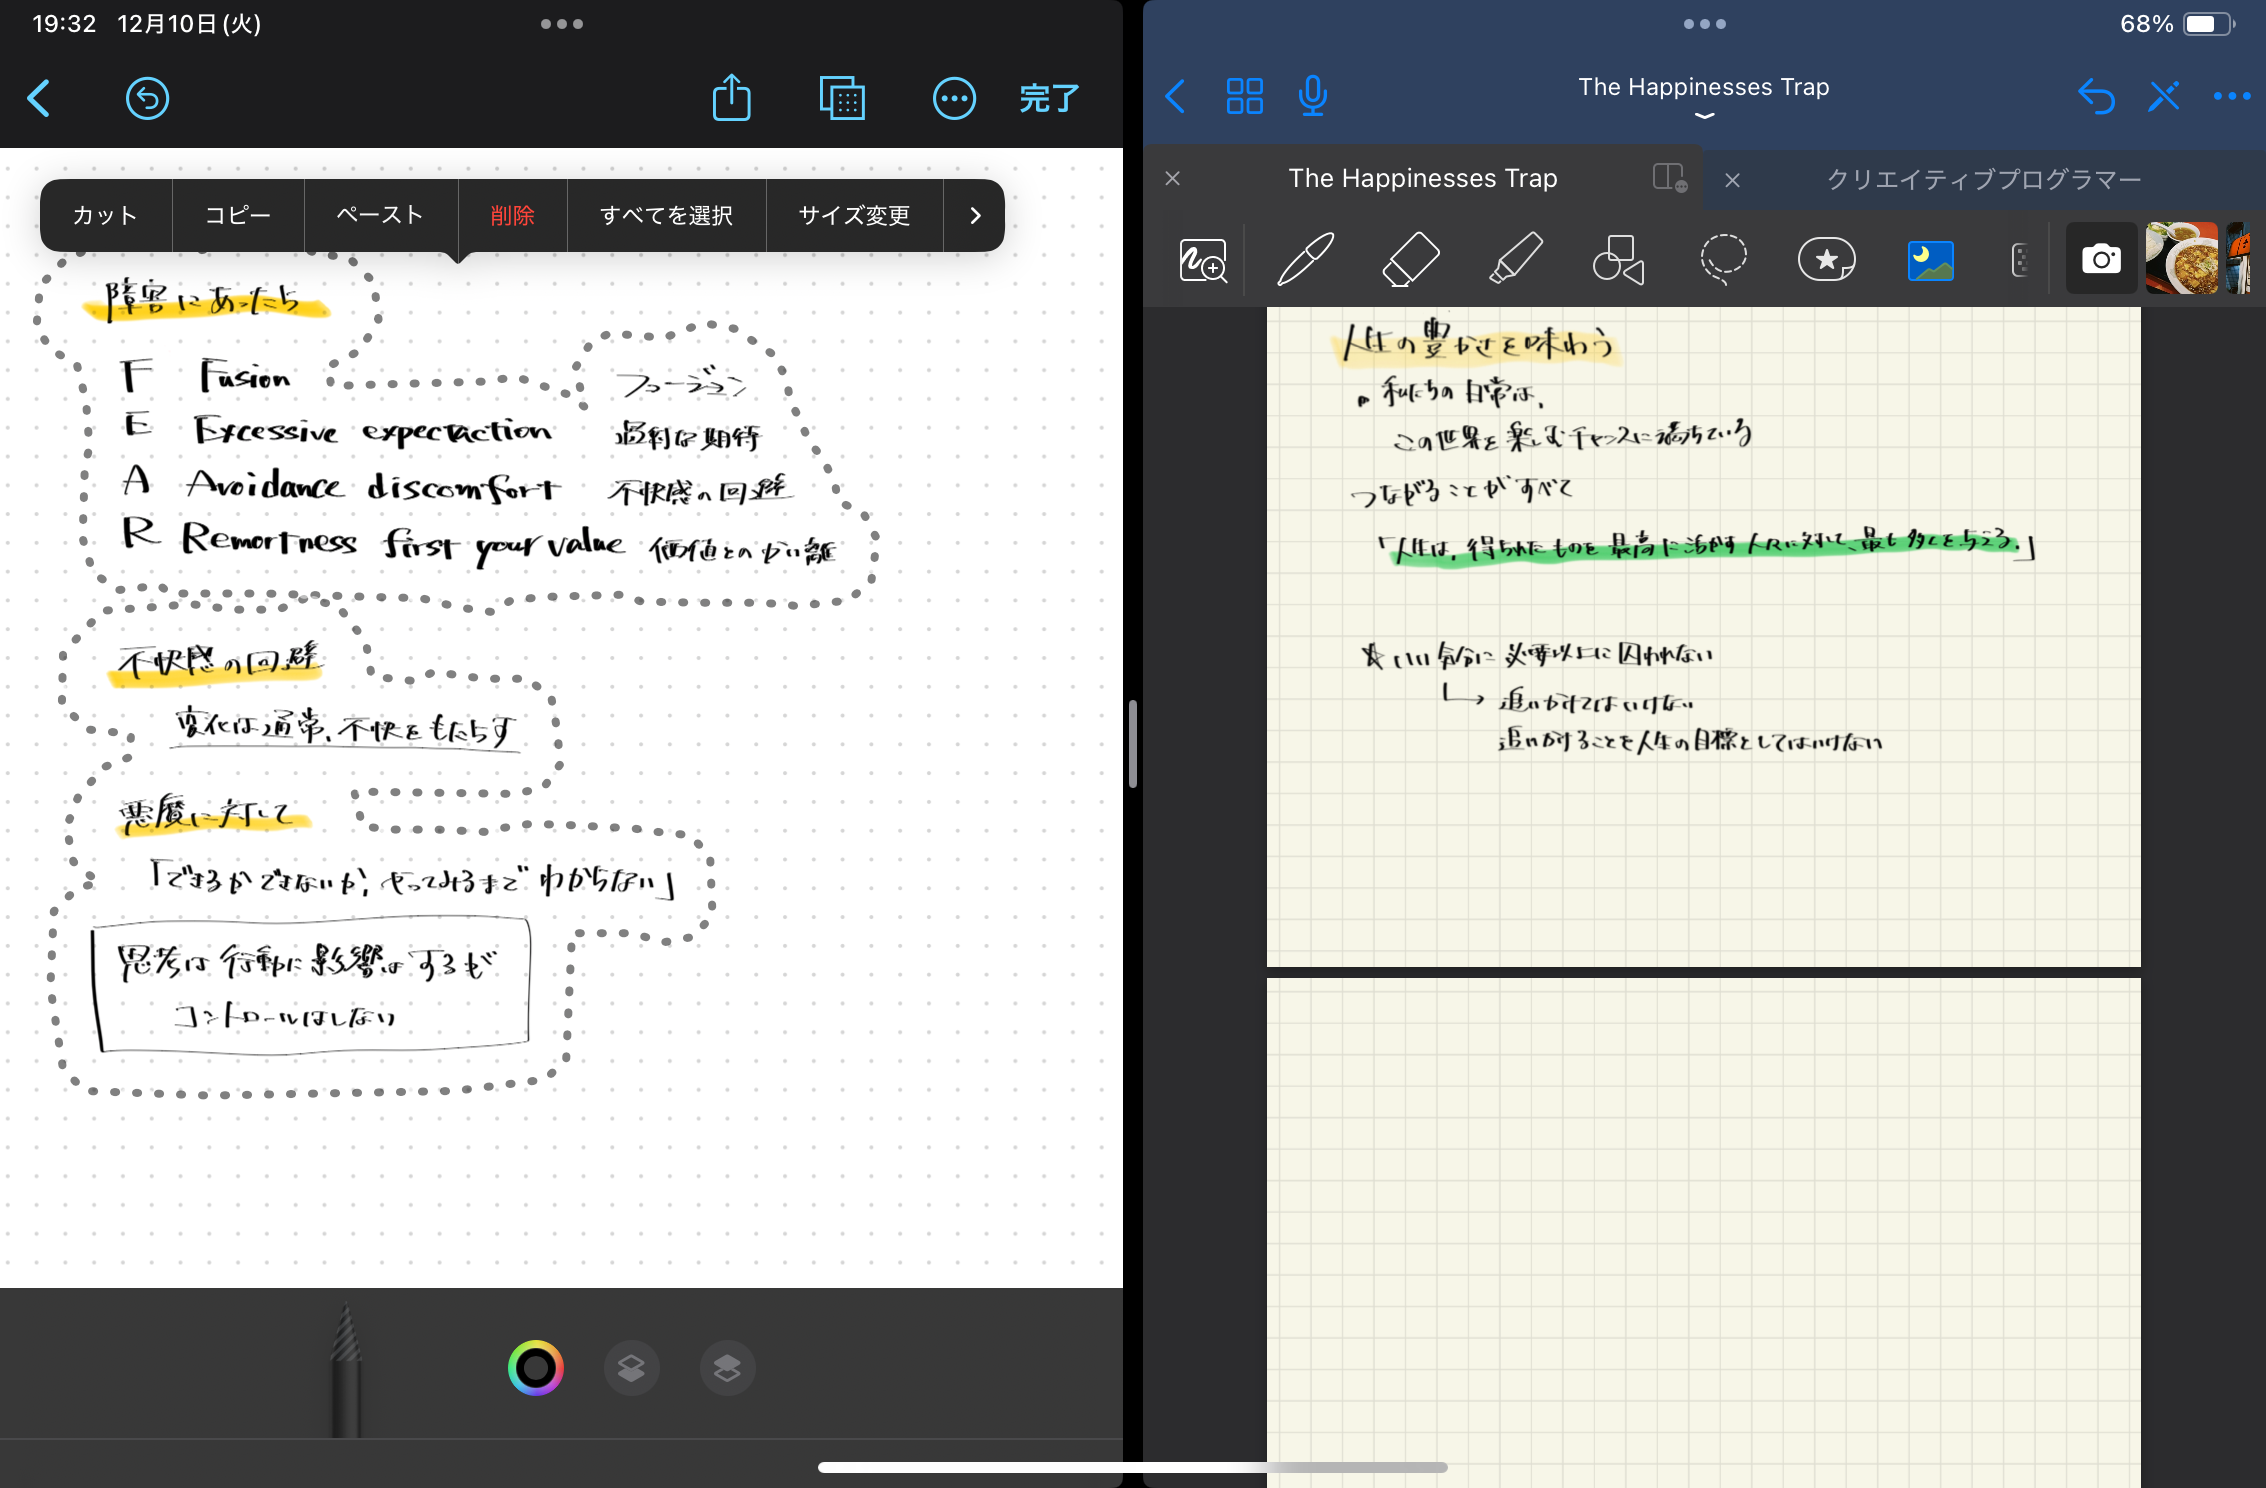The width and height of the screenshot is (2266, 1488).
Task: Switch to the クリエイティブプログラマー tab
Action: tap(1984, 180)
